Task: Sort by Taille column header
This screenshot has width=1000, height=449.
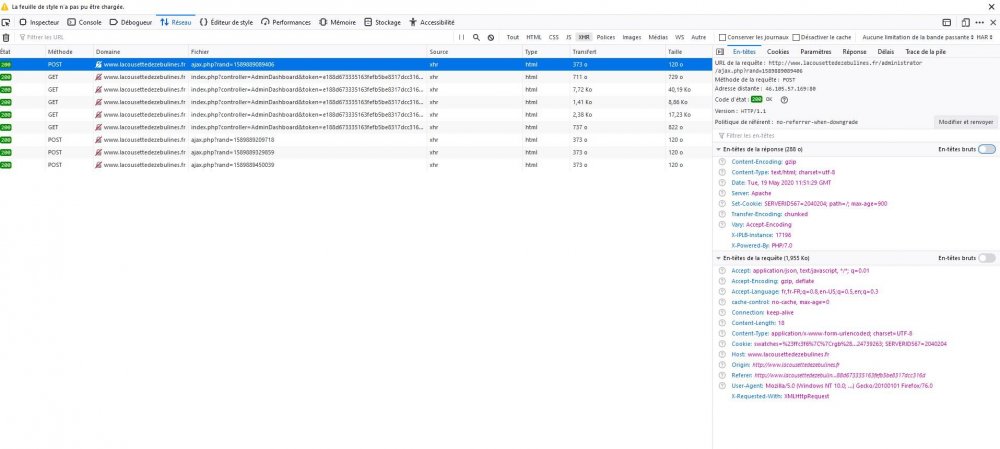Action: [x=688, y=52]
